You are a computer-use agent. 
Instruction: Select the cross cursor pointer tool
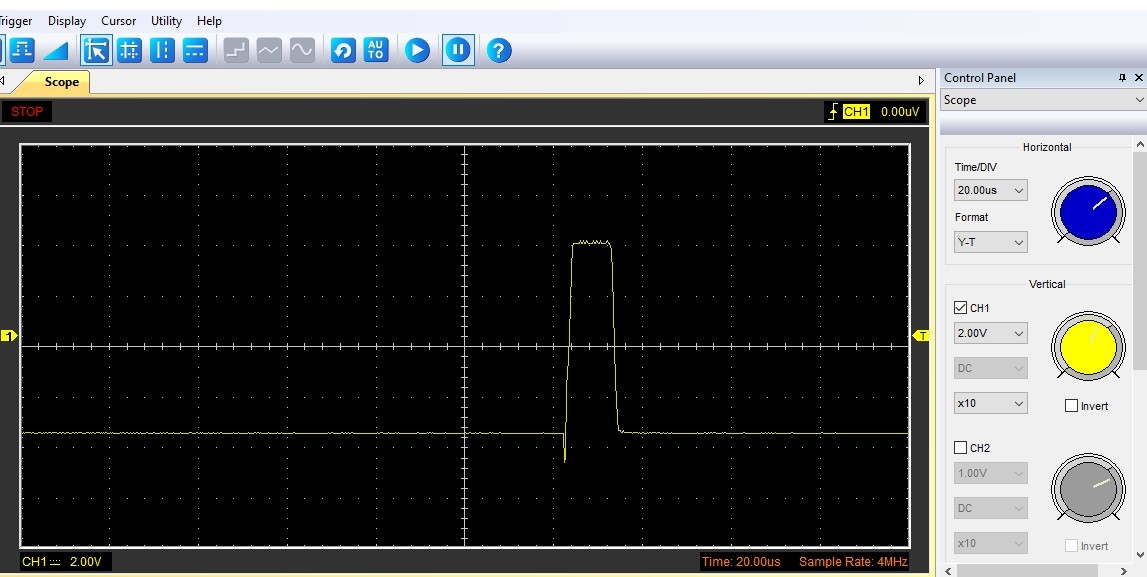click(97, 50)
